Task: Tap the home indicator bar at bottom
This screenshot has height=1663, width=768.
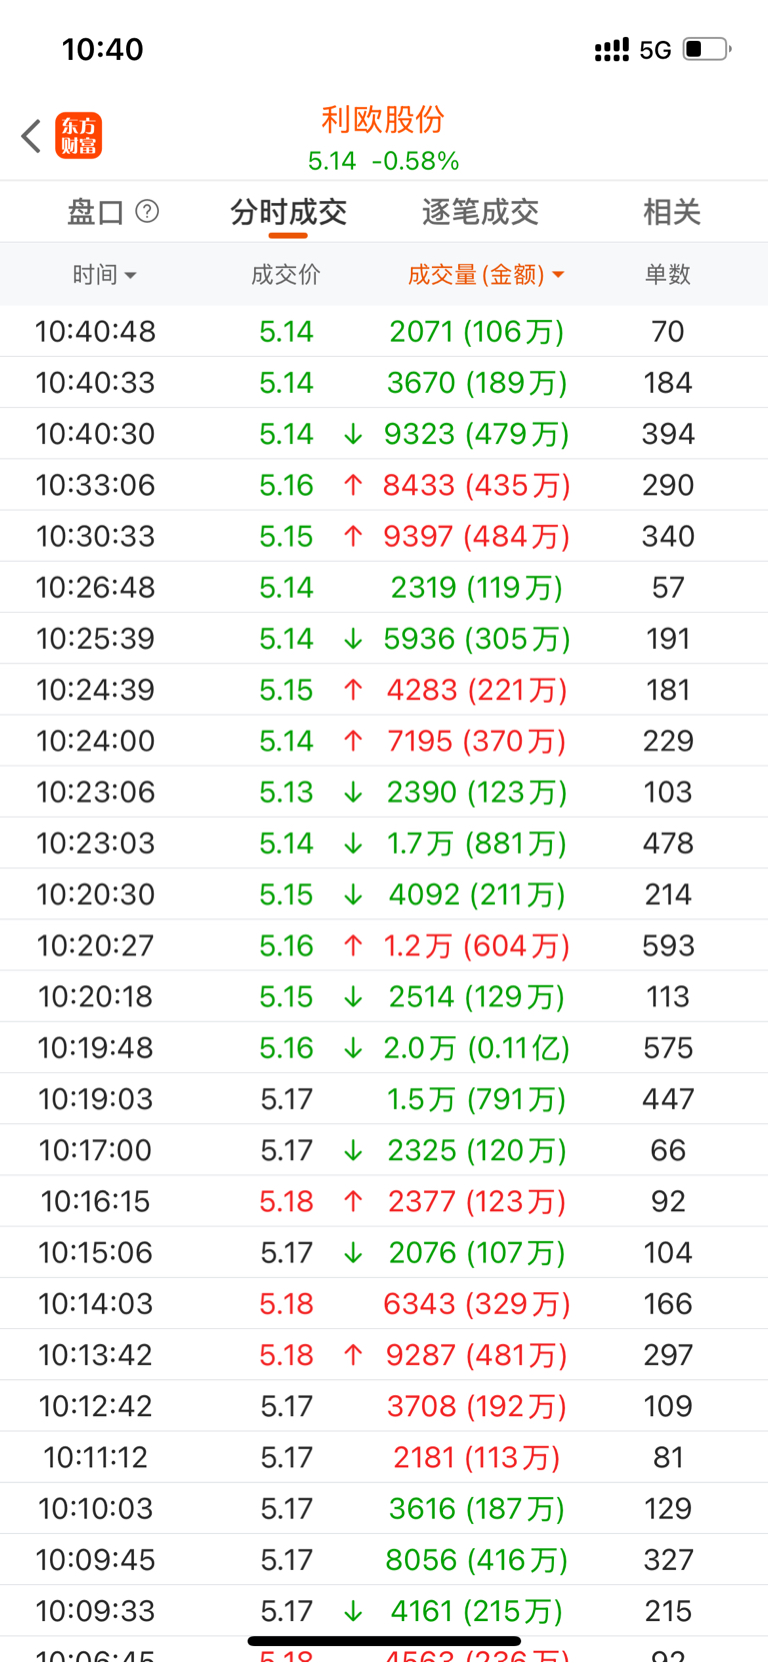Action: coord(384,1641)
